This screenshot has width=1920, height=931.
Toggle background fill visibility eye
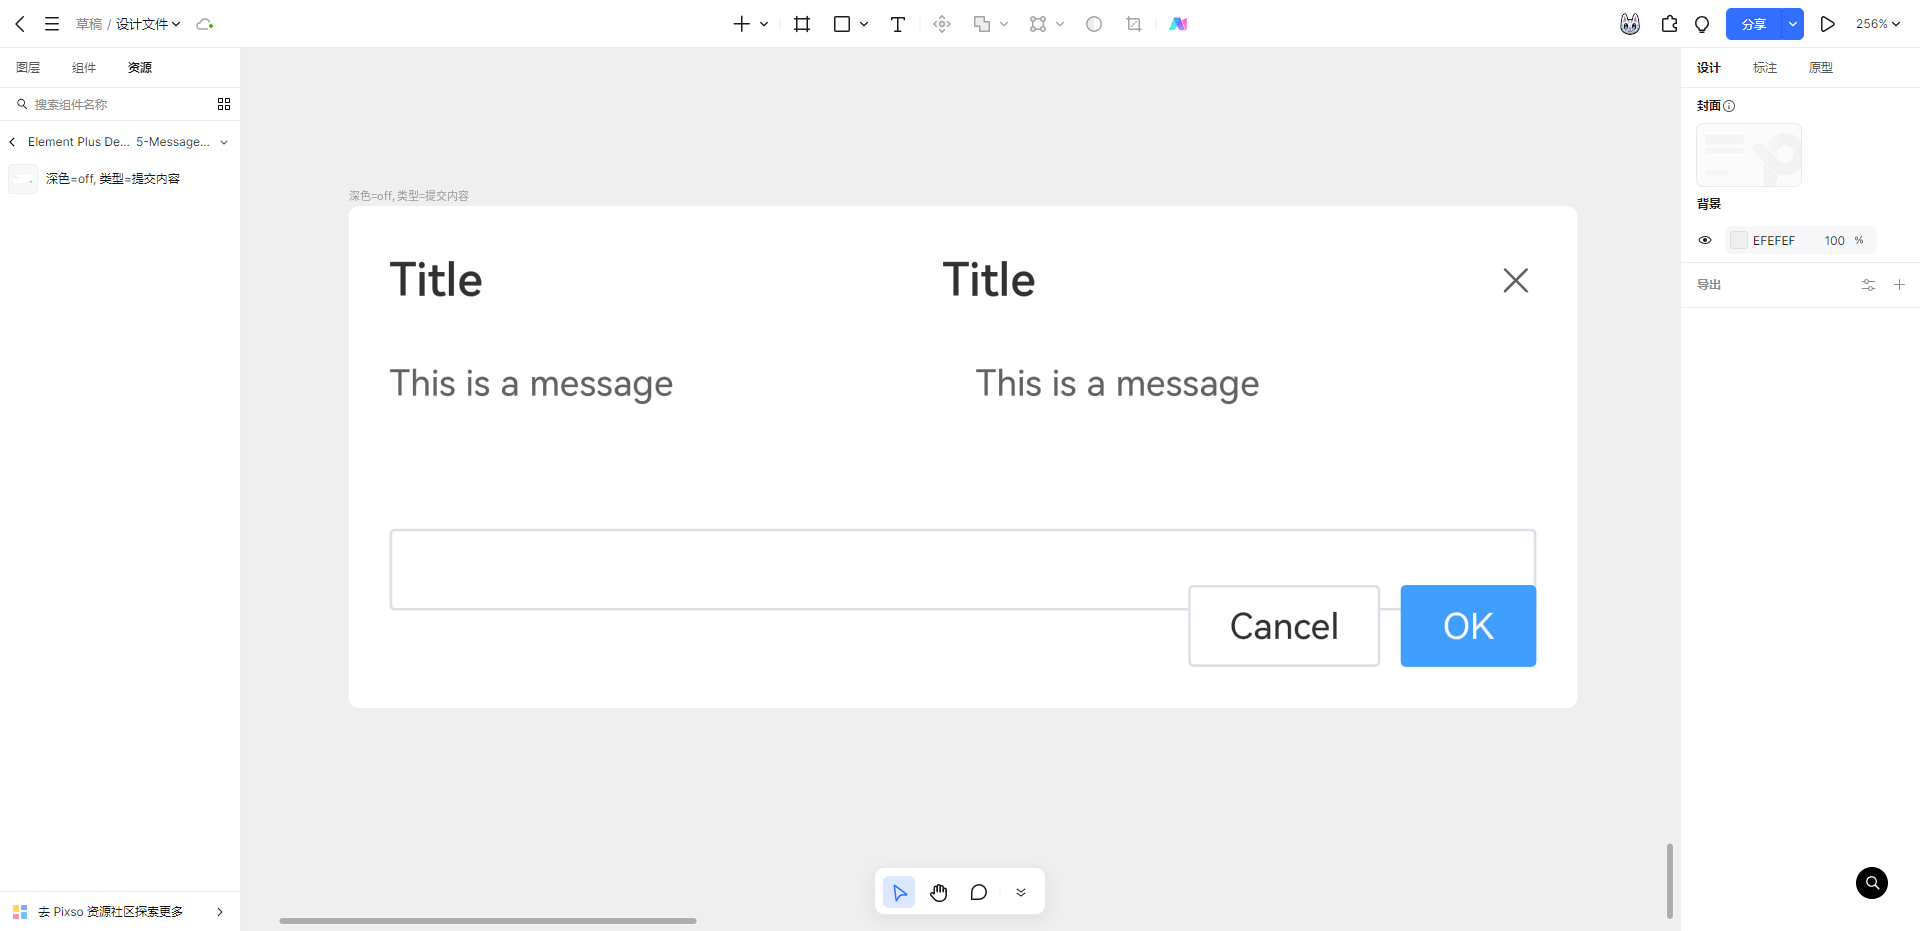pyautogui.click(x=1705, y=240)
